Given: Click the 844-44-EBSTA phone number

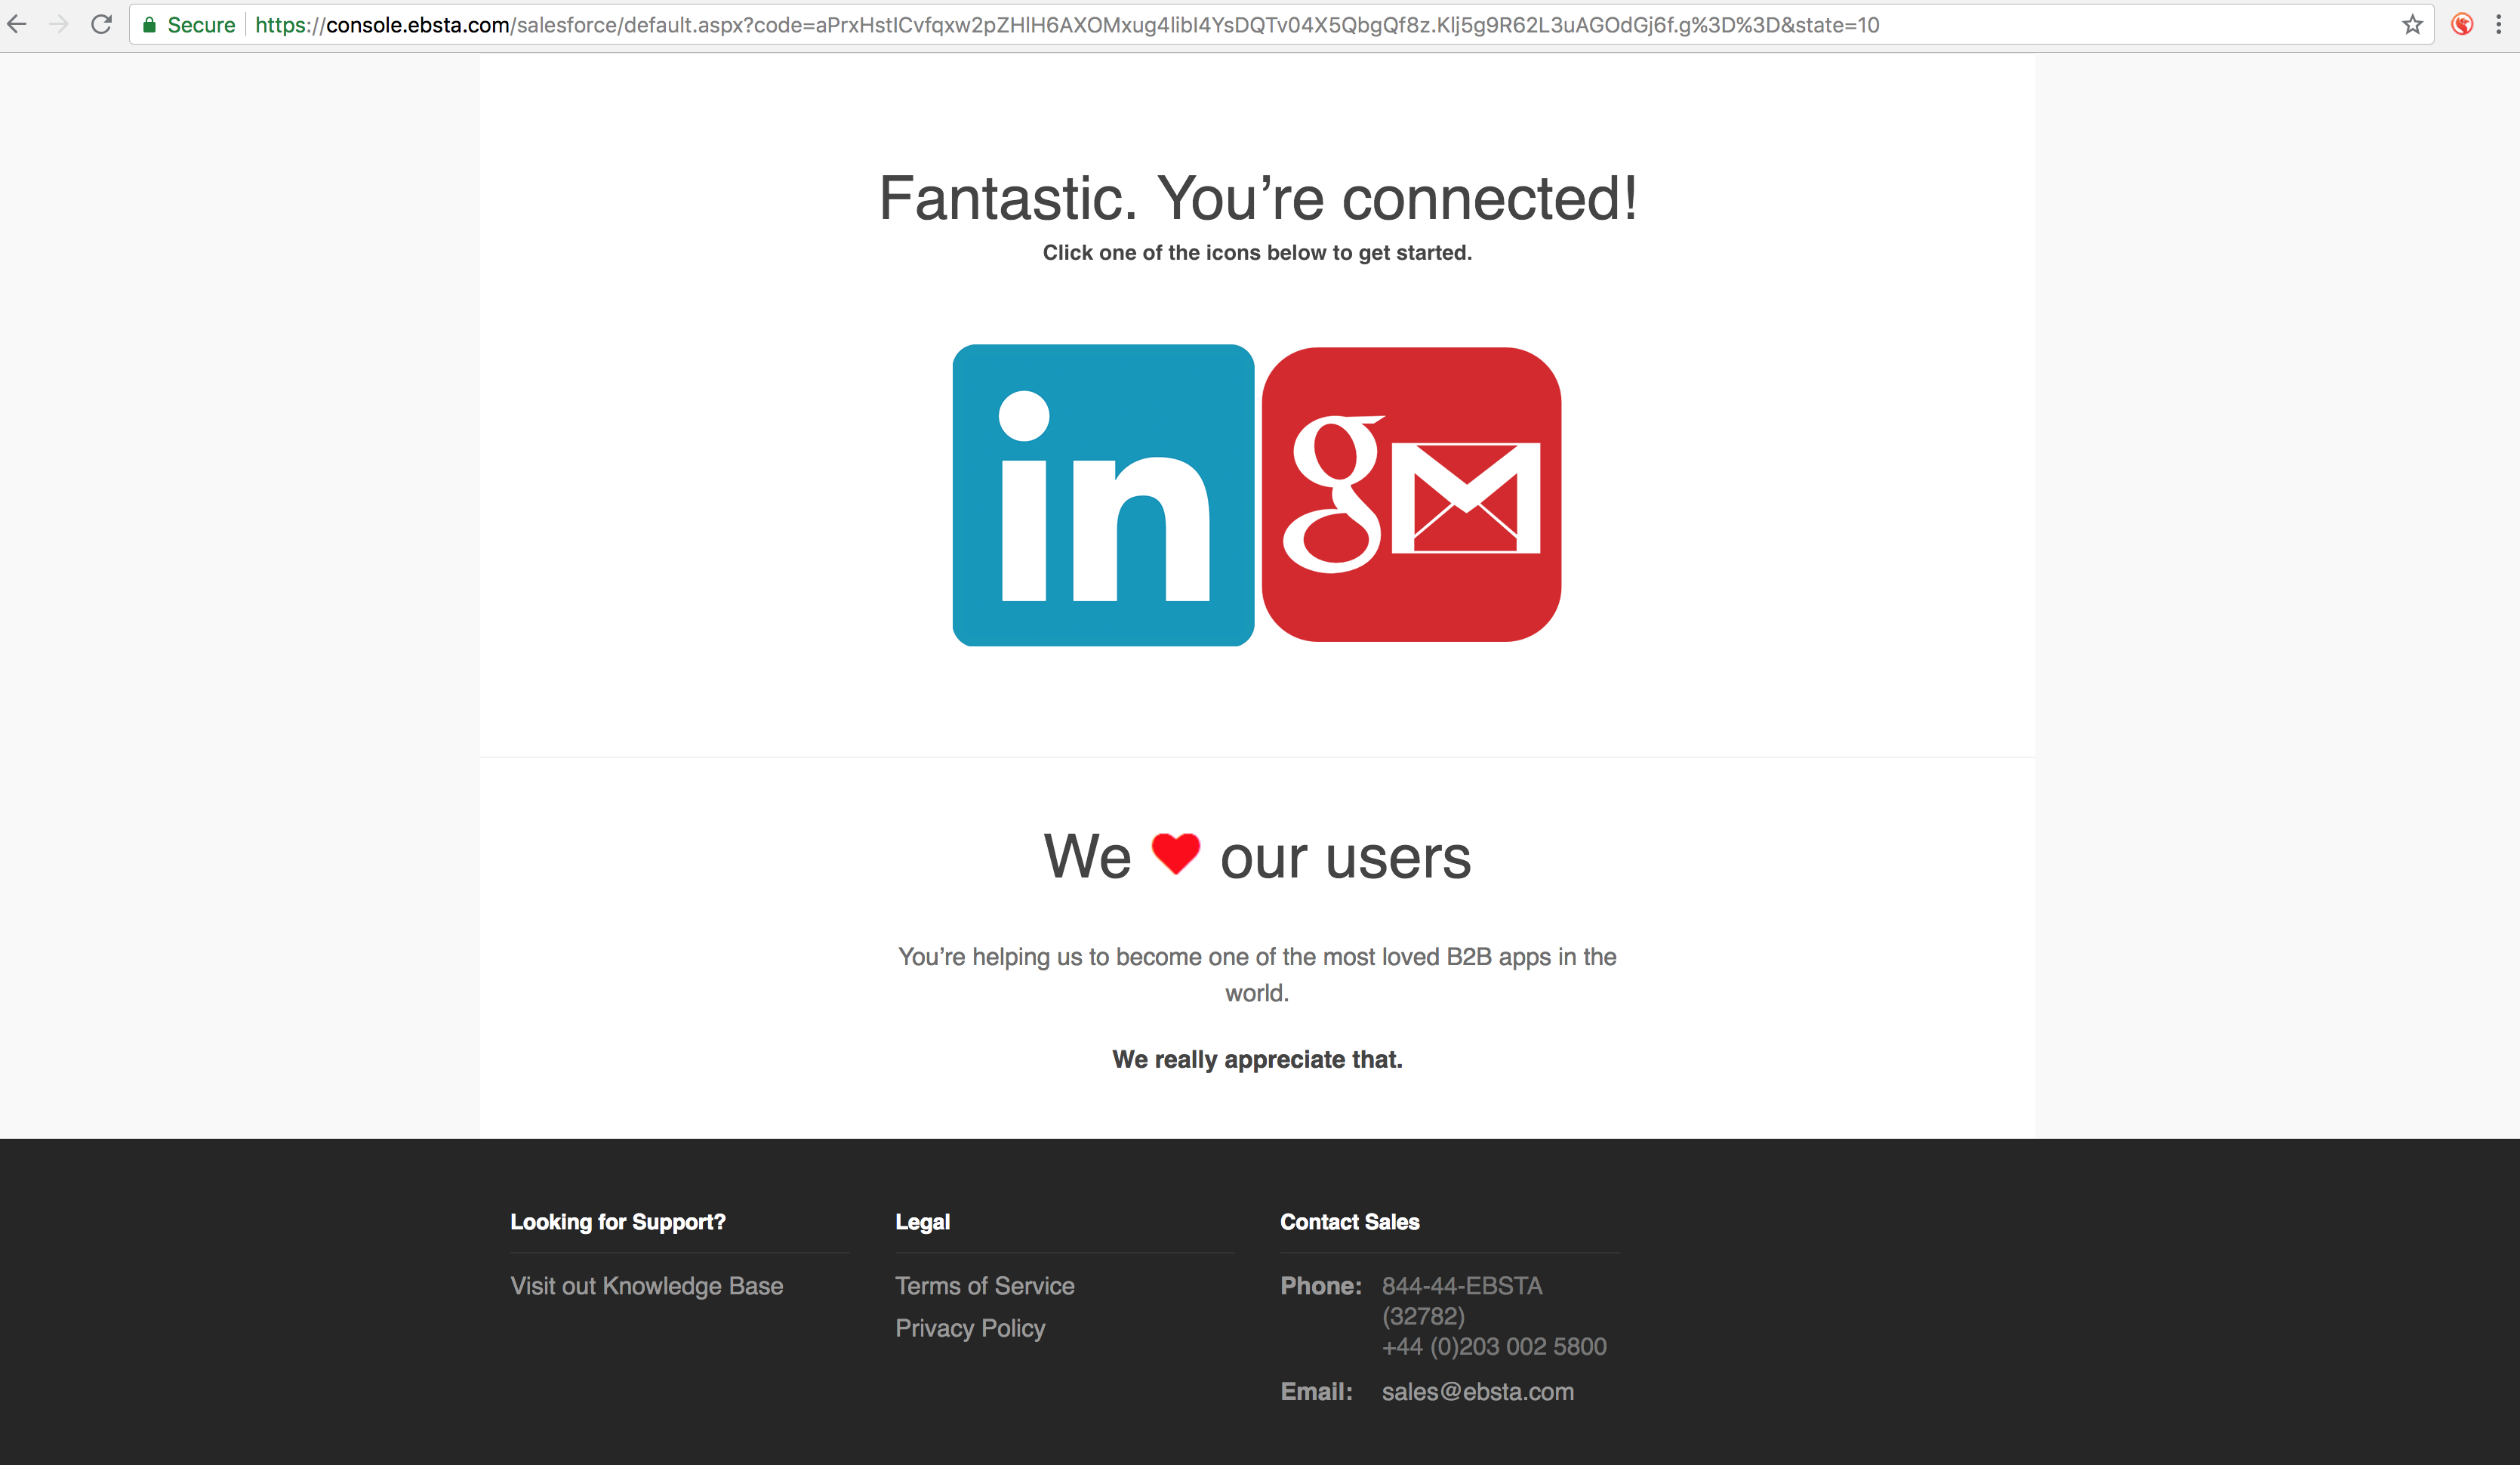Looking at the screenshot, I should (x=1462, y=1286).
